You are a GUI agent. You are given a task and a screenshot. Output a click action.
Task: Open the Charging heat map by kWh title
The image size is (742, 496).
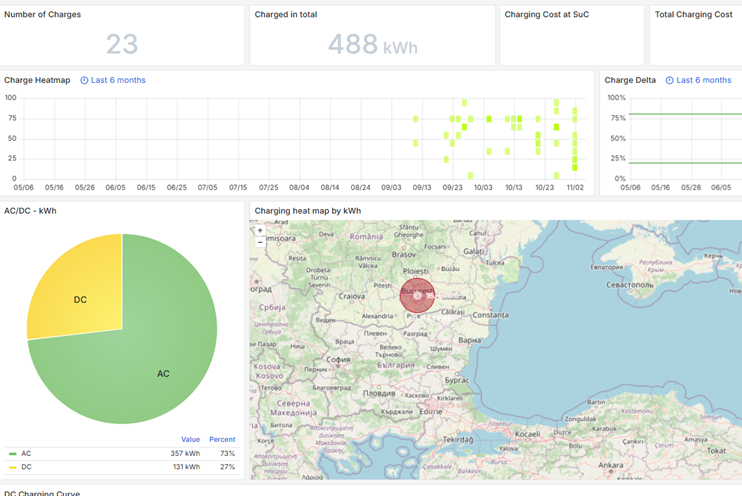[307, 211]
